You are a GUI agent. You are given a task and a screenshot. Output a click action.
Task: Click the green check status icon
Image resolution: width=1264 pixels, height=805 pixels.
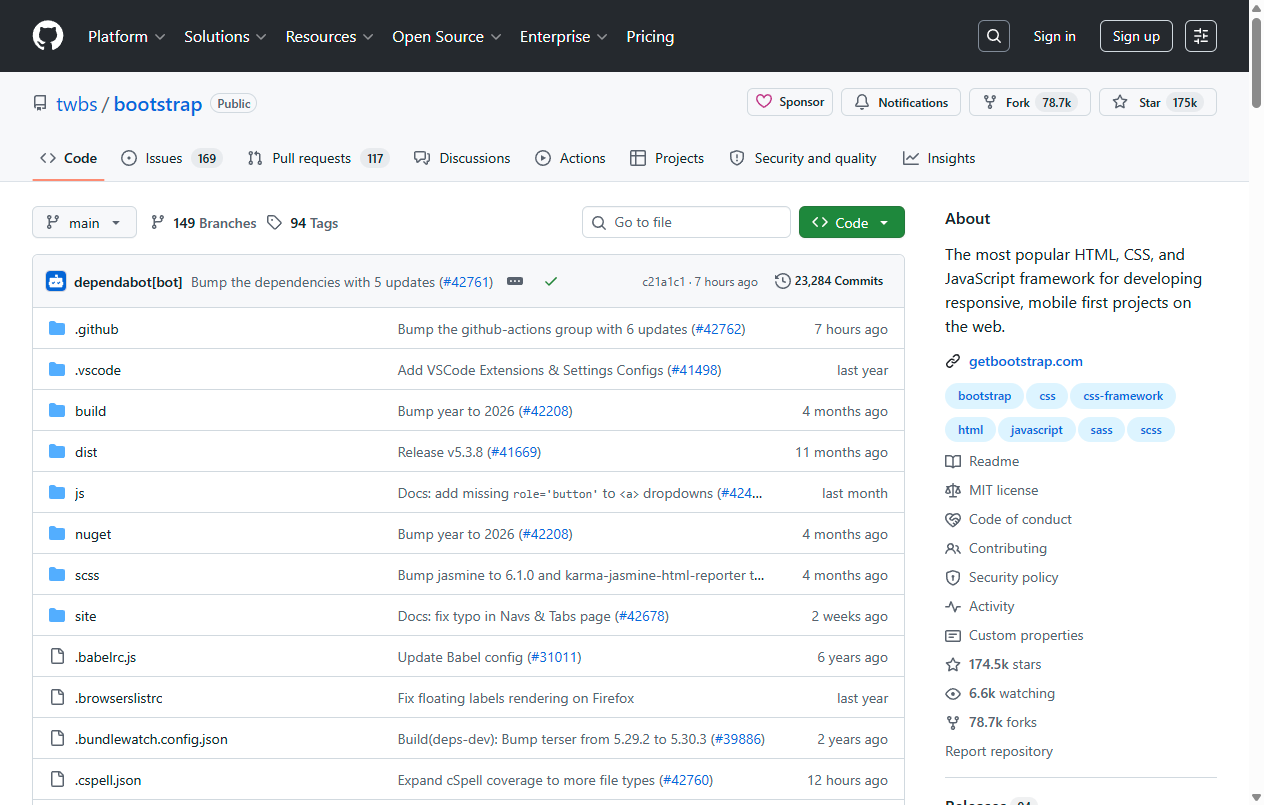tap(550, 282)
